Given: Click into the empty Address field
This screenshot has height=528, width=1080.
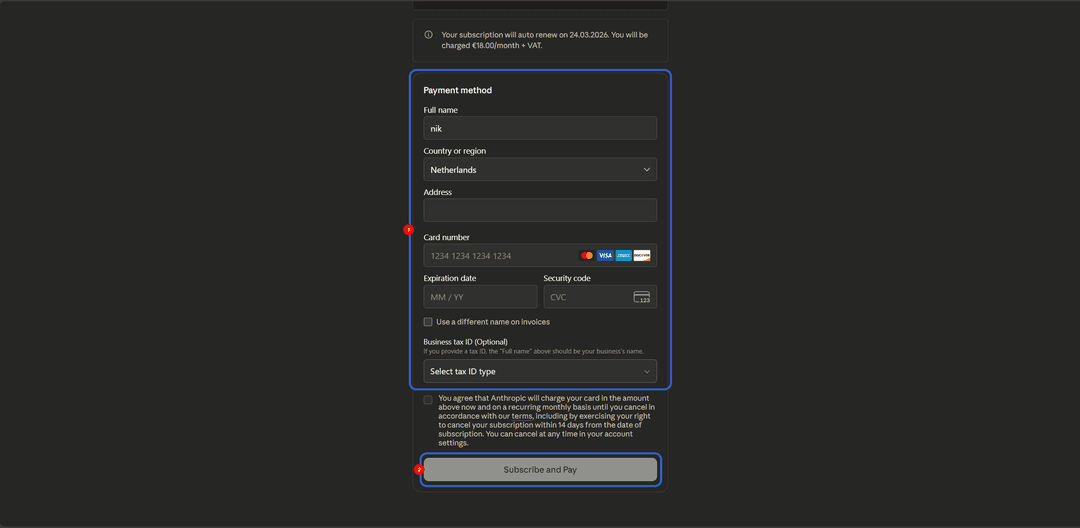Looking at the screenshot, I should (x=540, y=210).
